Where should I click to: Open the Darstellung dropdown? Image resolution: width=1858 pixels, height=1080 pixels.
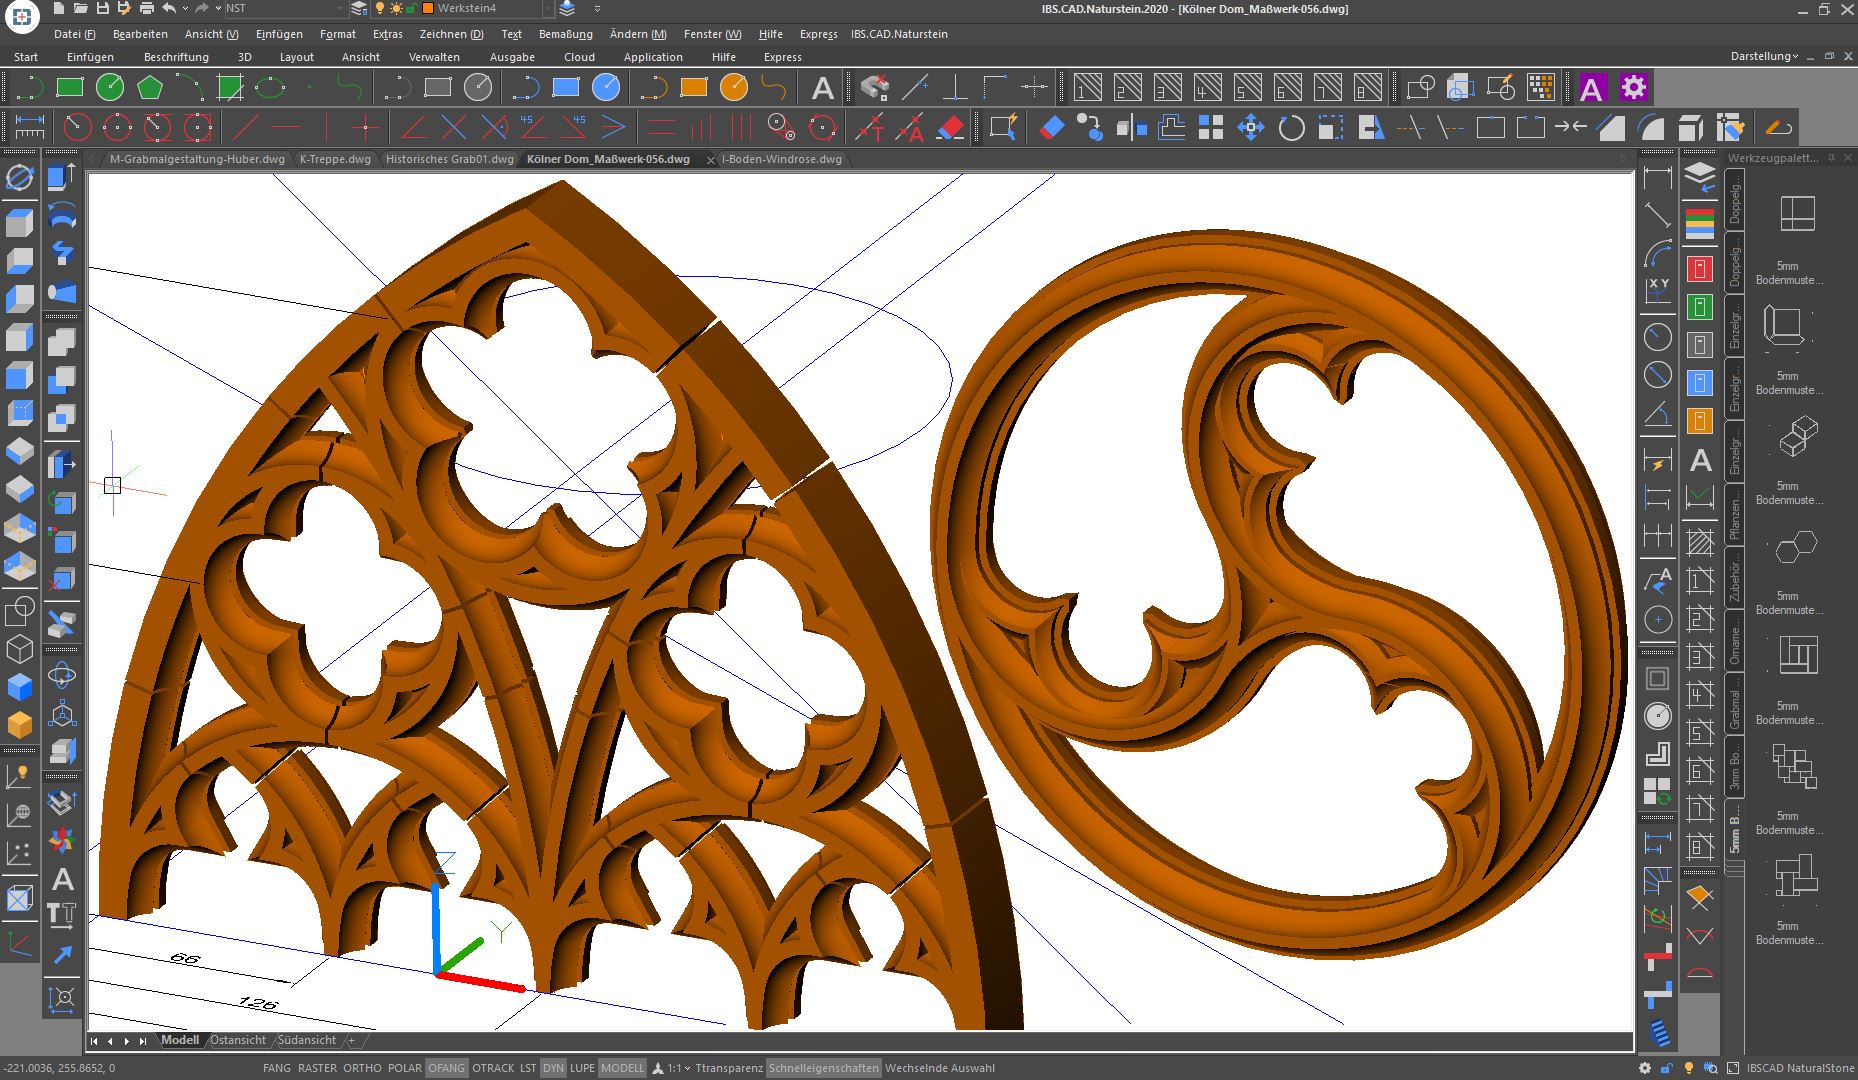point(1764,56)
